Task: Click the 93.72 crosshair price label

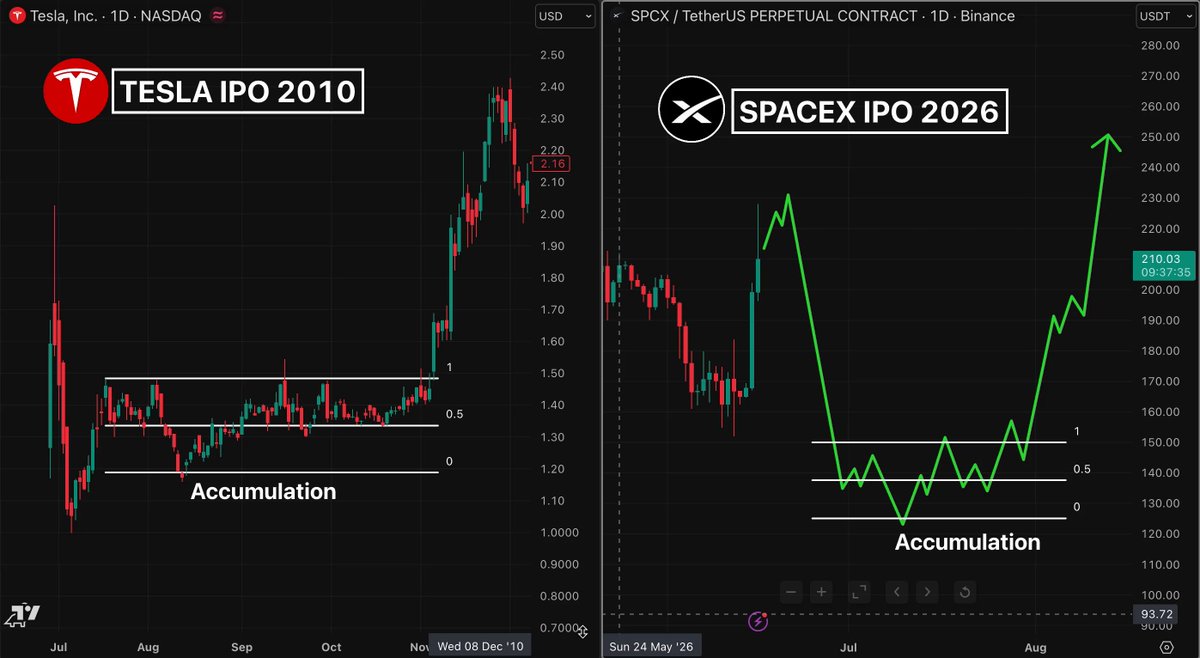Action: (1153, 614)
